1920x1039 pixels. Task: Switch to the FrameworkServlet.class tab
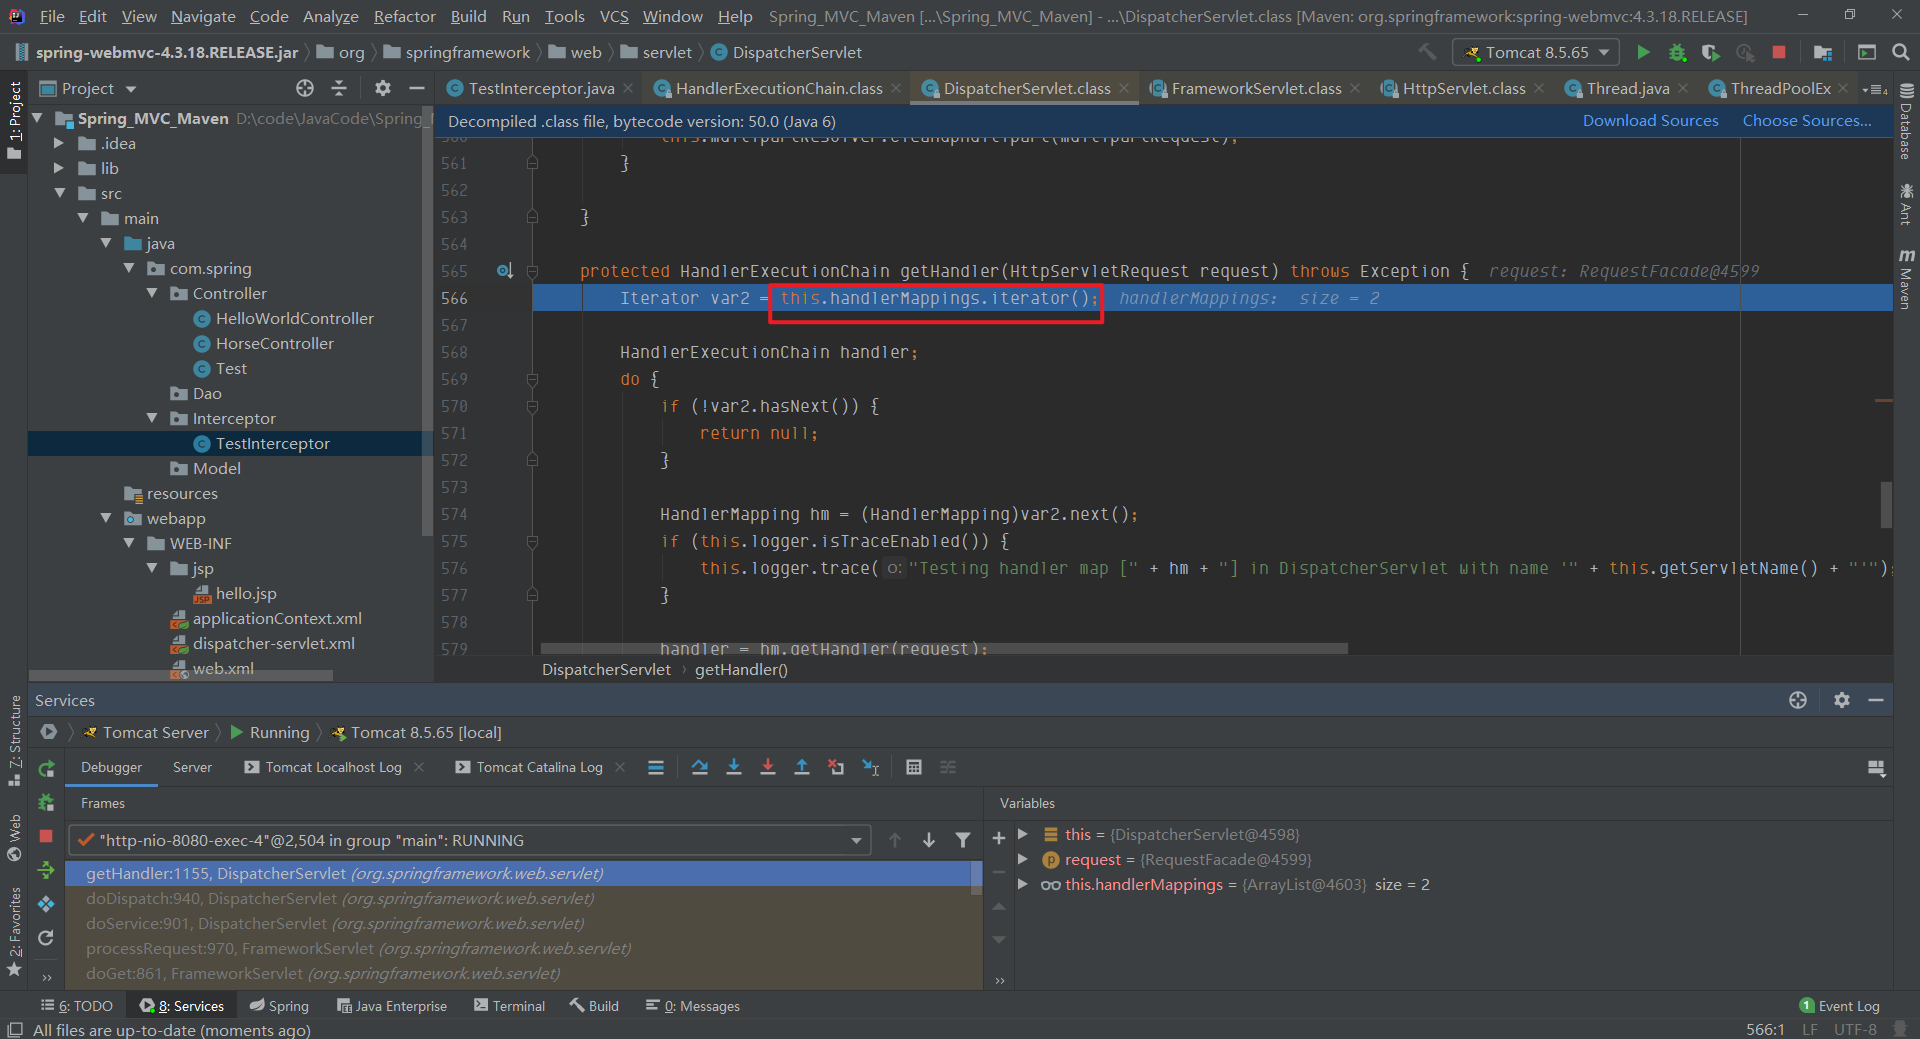[1255, 88]
